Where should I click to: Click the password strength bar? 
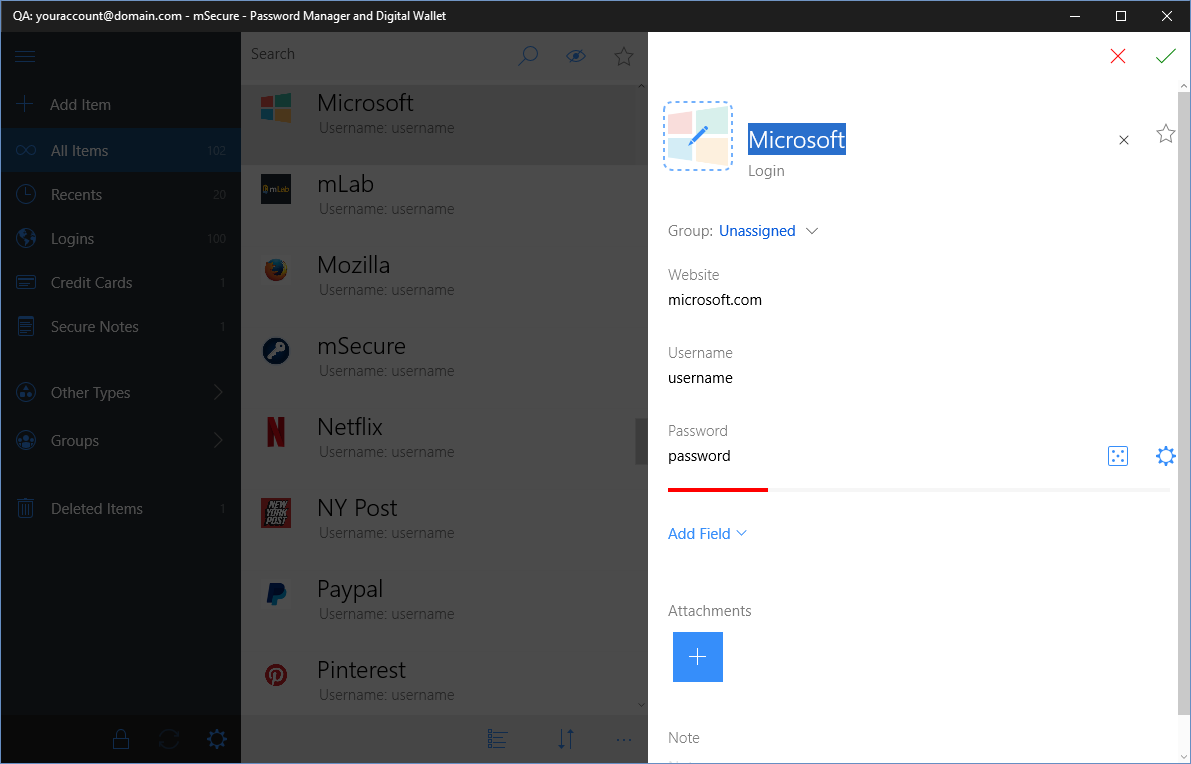[918, 490]
